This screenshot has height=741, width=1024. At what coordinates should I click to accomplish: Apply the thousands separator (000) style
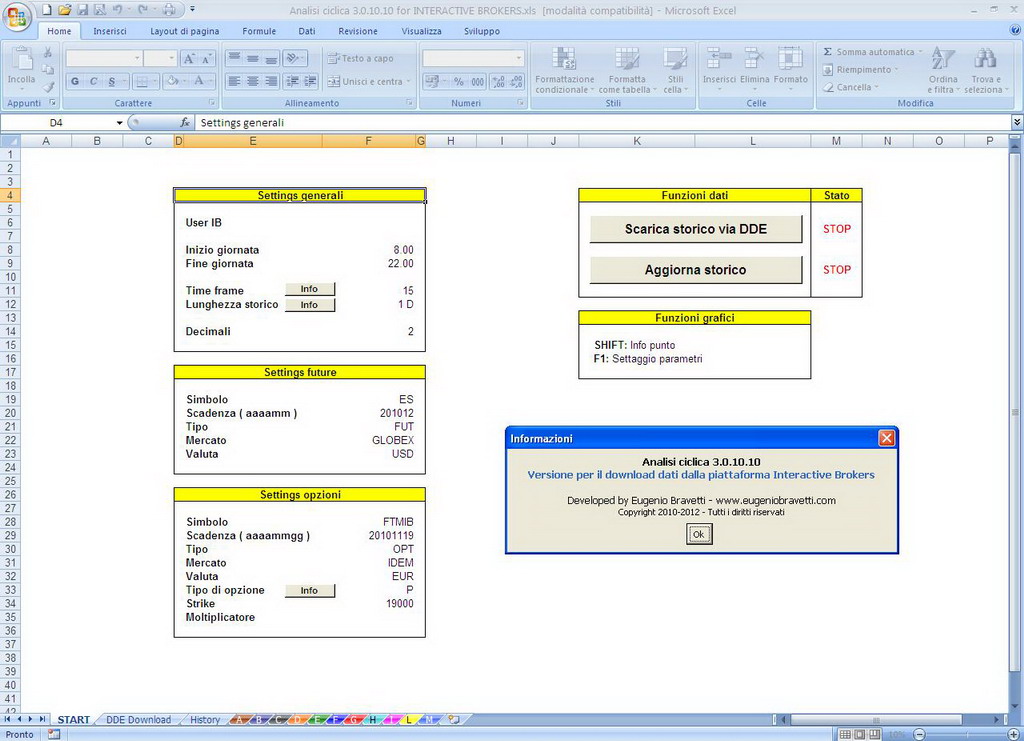click(x=477, y=82)
